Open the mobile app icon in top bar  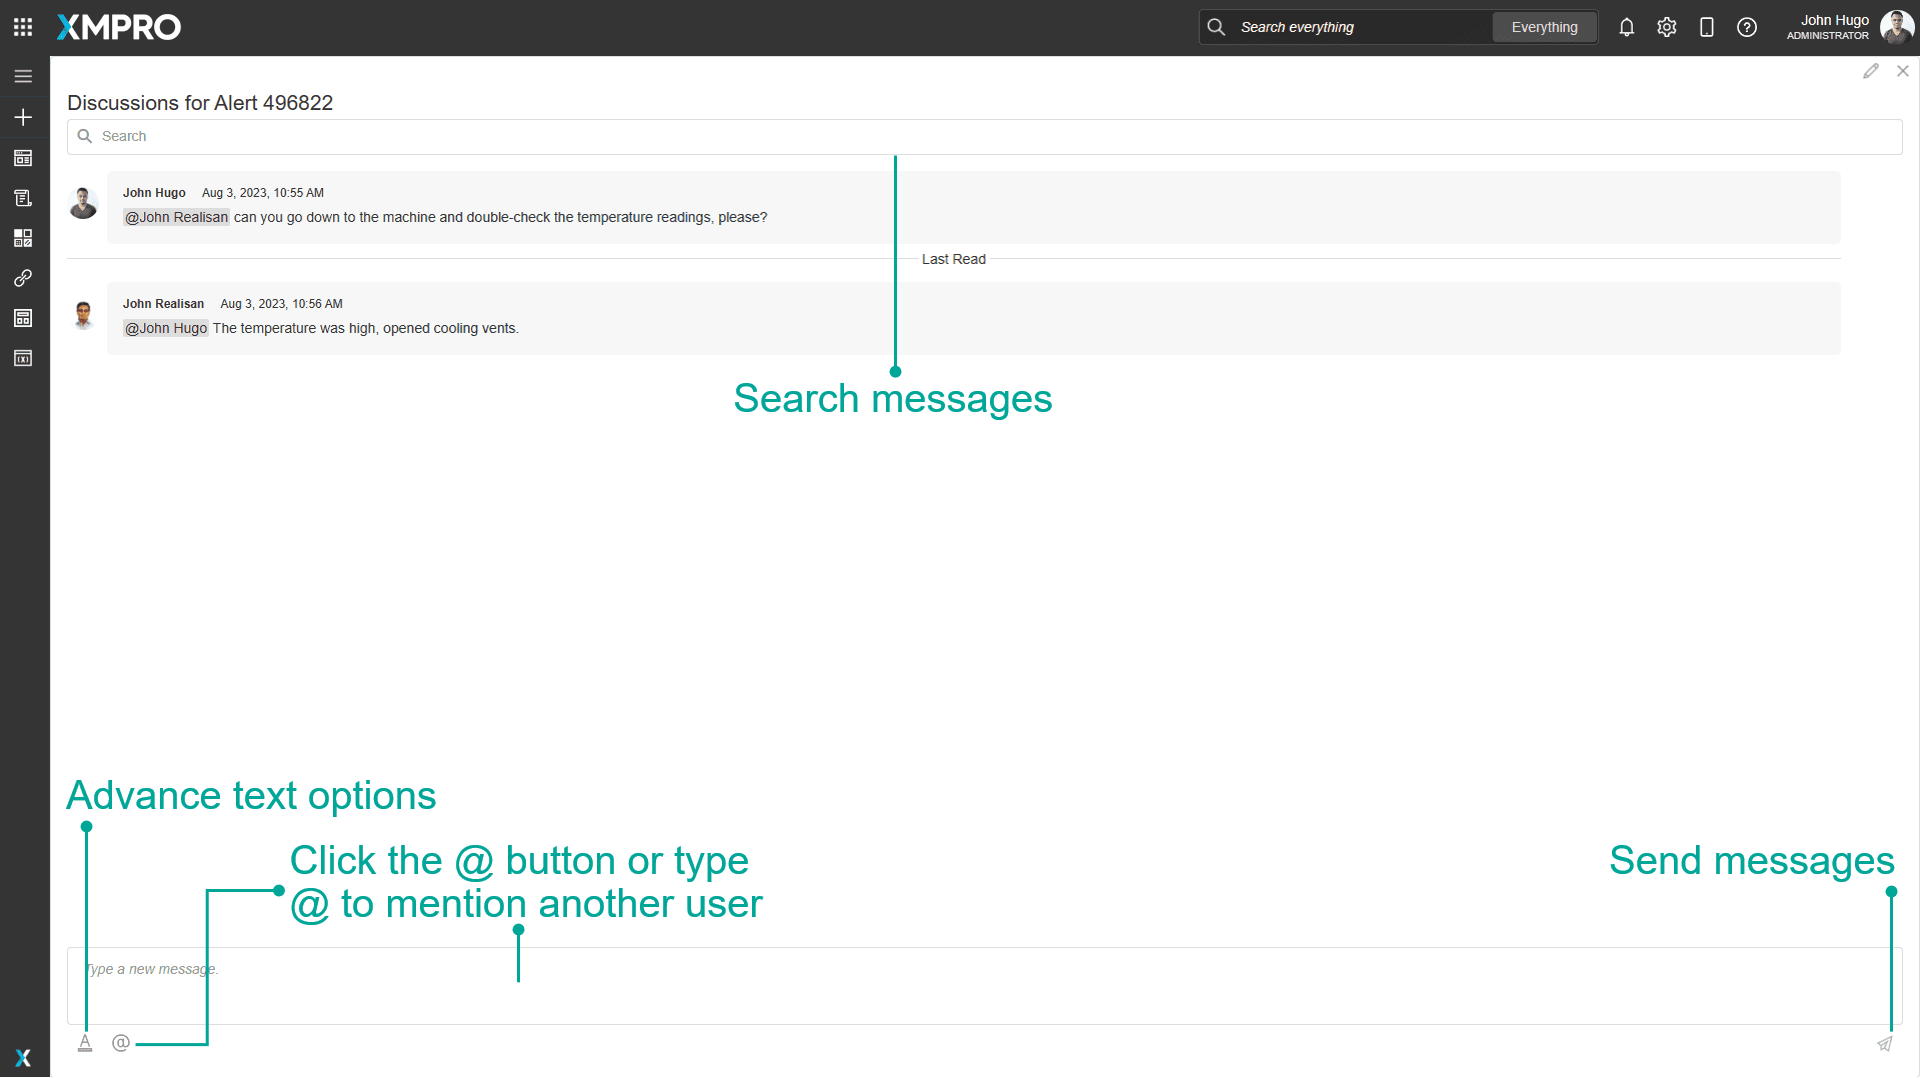[1706, 27]
